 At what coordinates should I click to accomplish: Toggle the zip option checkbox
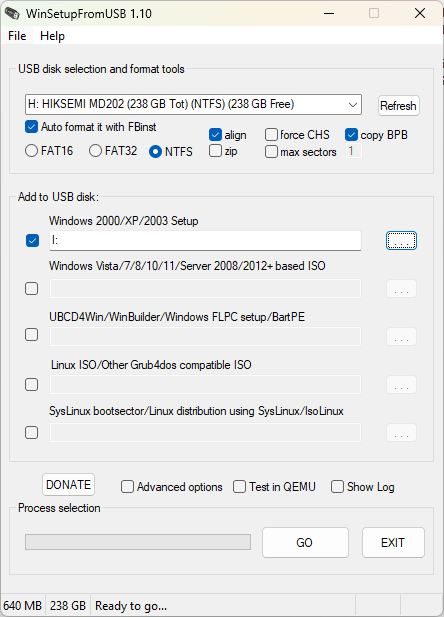tap(215, 151)
